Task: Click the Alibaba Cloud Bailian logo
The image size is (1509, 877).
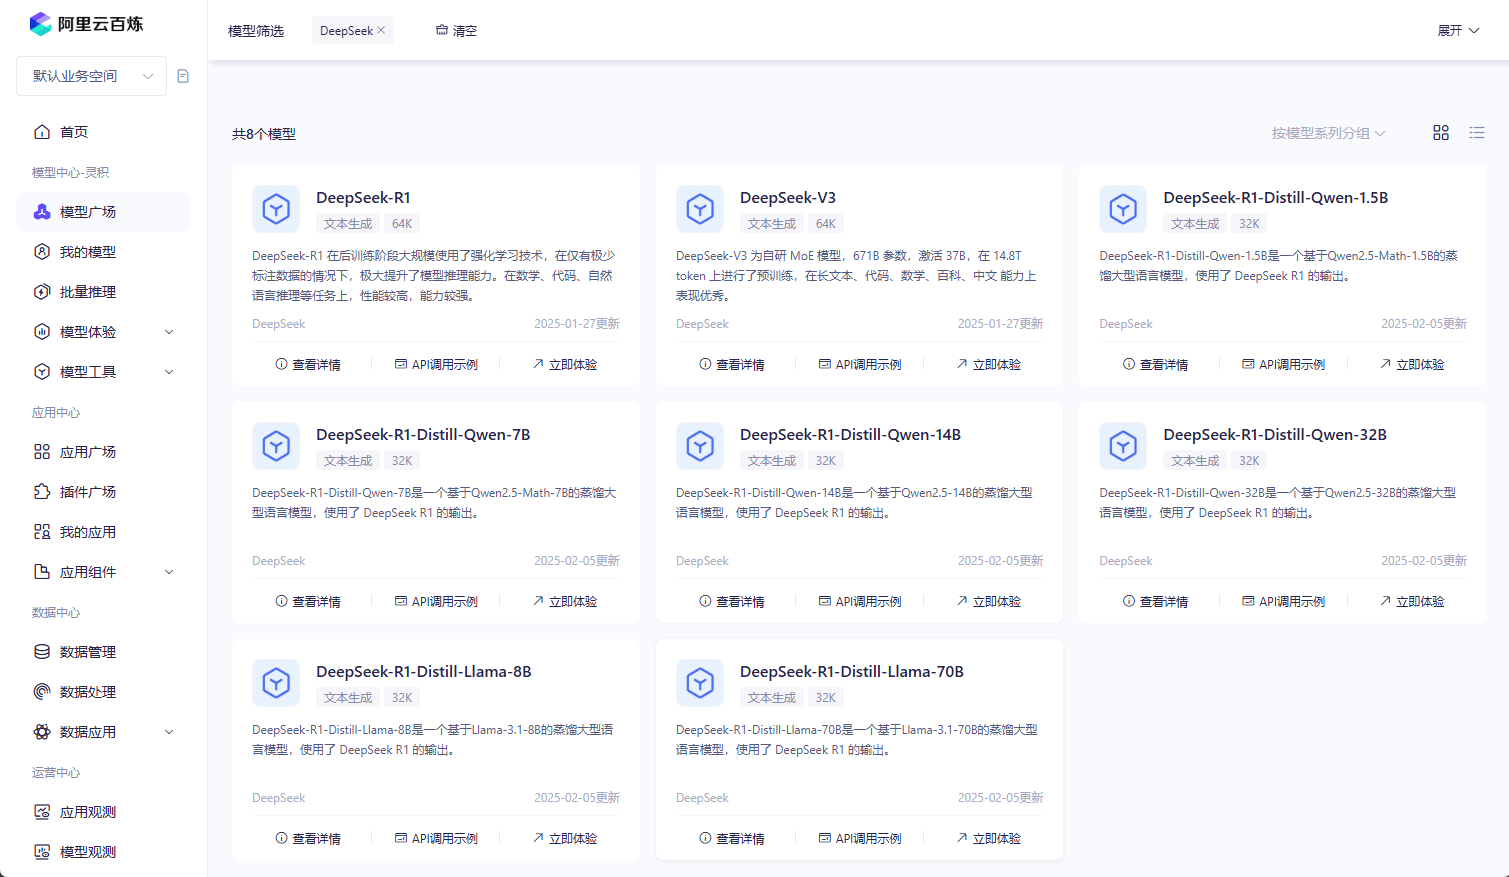Action: click(86, 24)
